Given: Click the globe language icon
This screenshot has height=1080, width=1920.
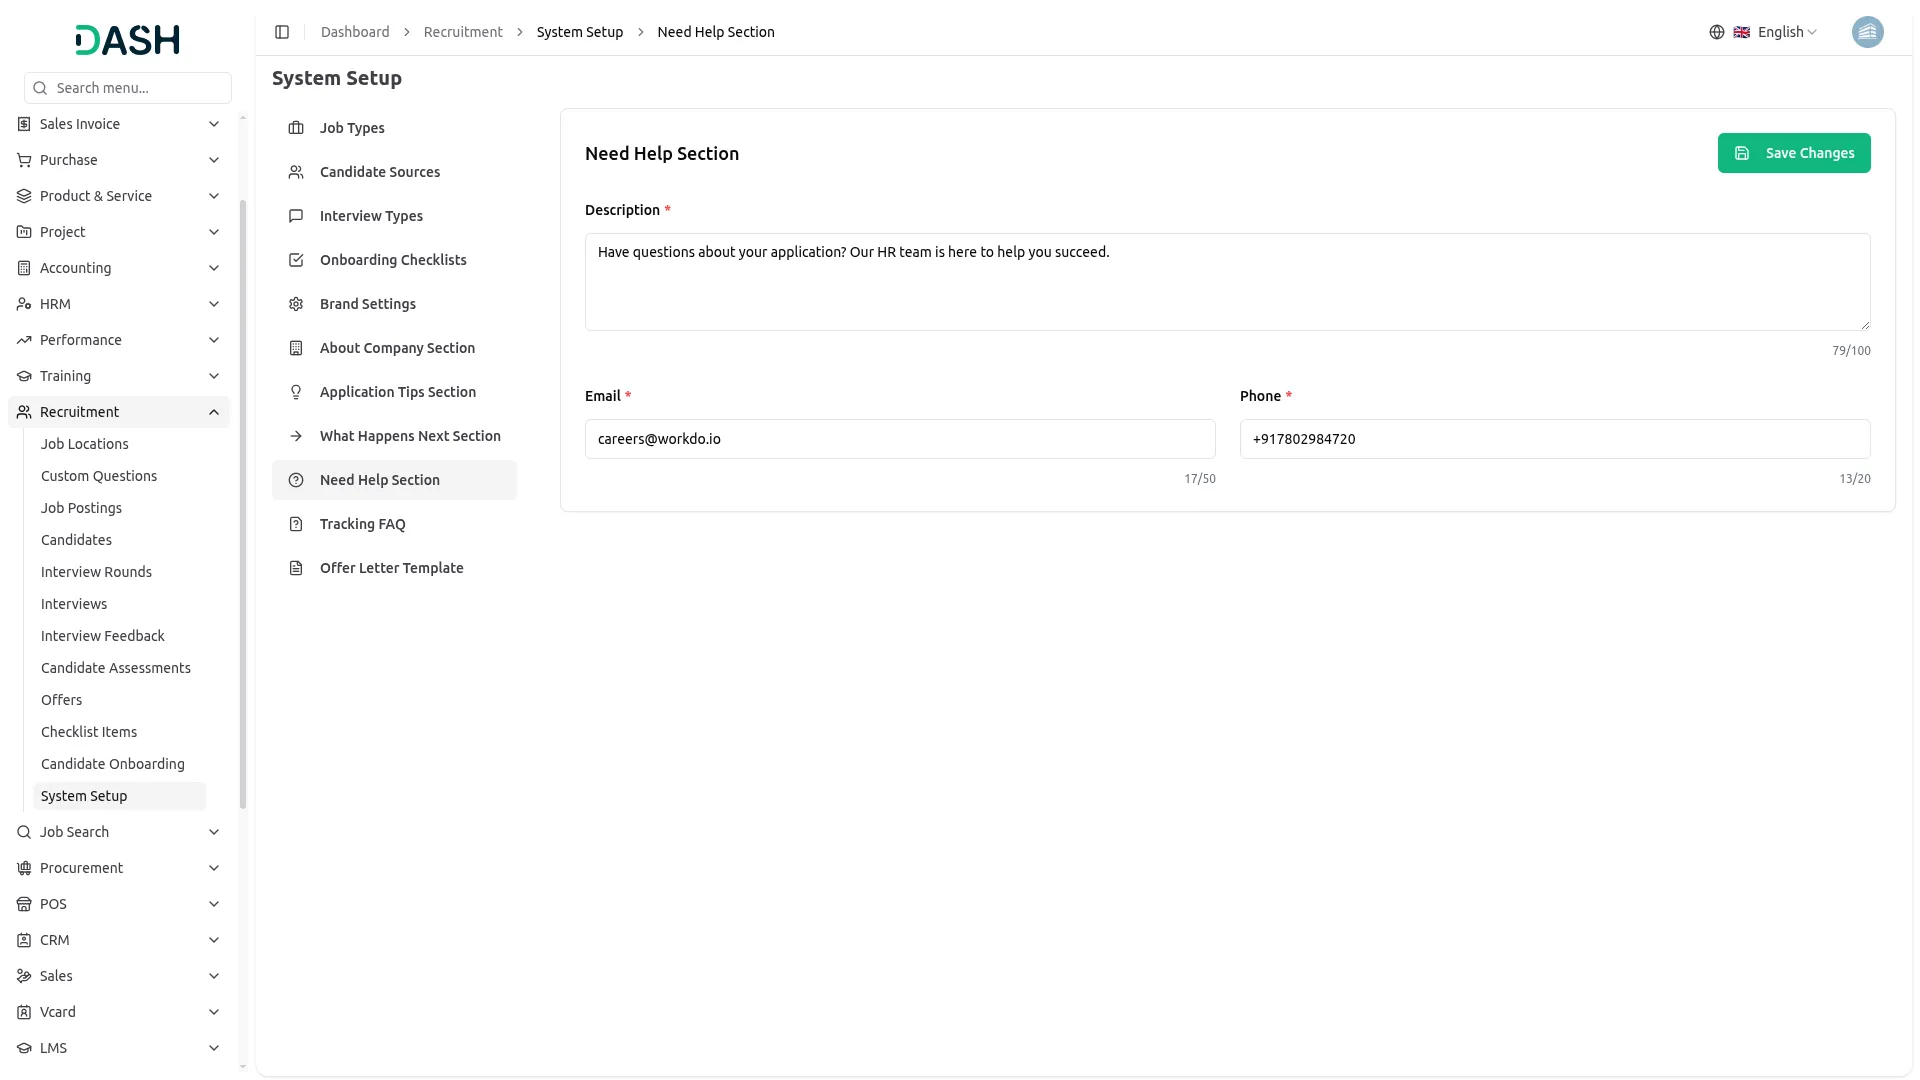Looking at the screenshot, I should 1717,32.
